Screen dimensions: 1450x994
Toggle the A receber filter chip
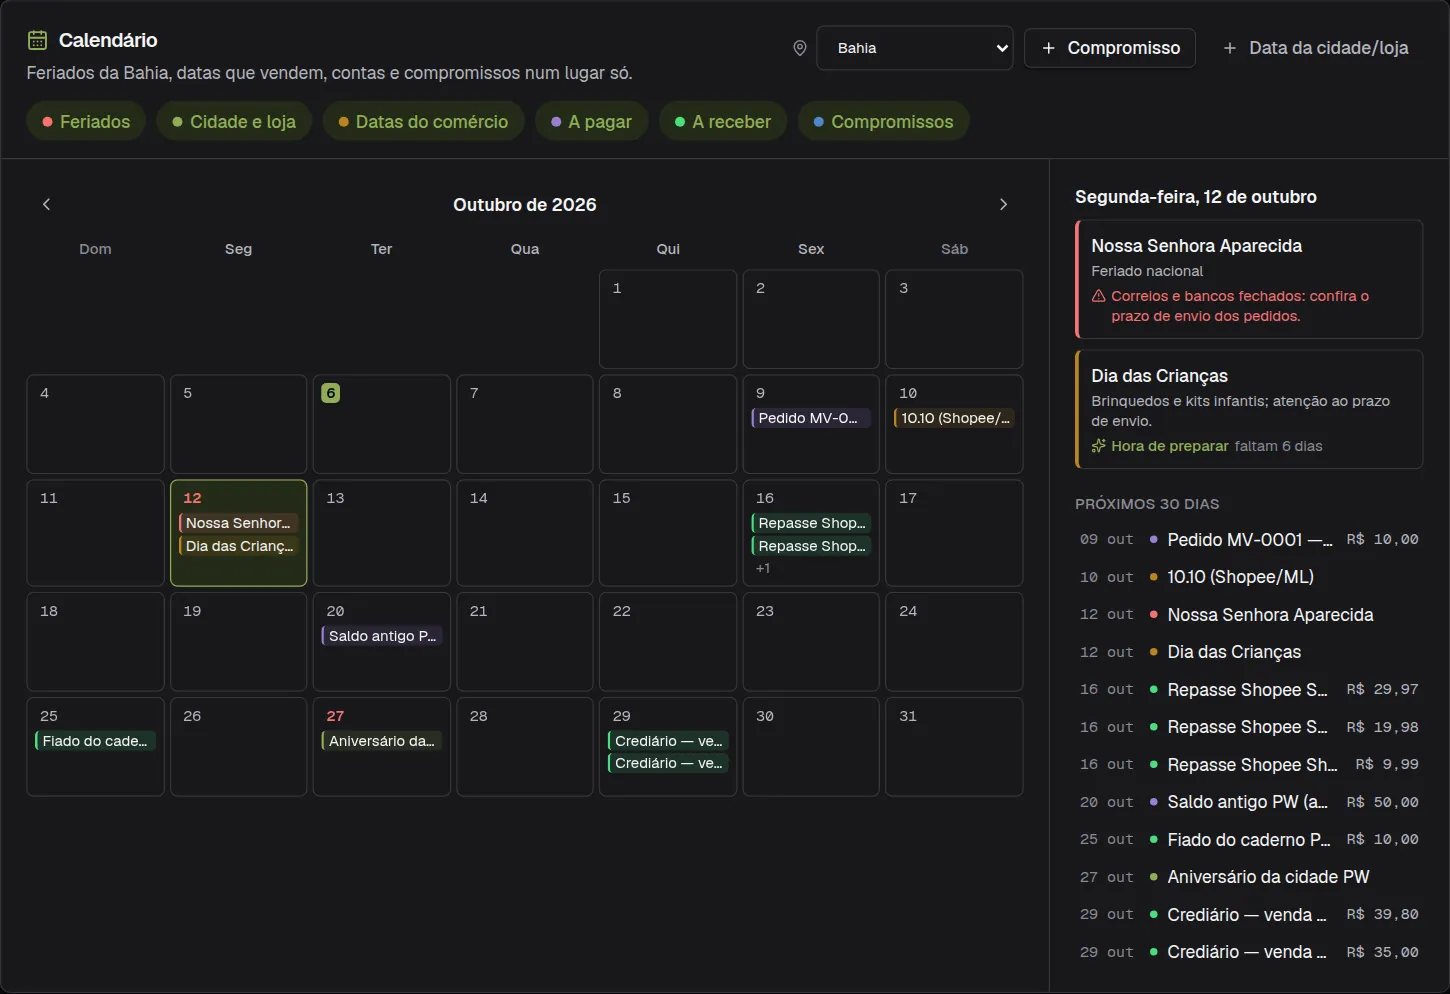coord(723,121)
